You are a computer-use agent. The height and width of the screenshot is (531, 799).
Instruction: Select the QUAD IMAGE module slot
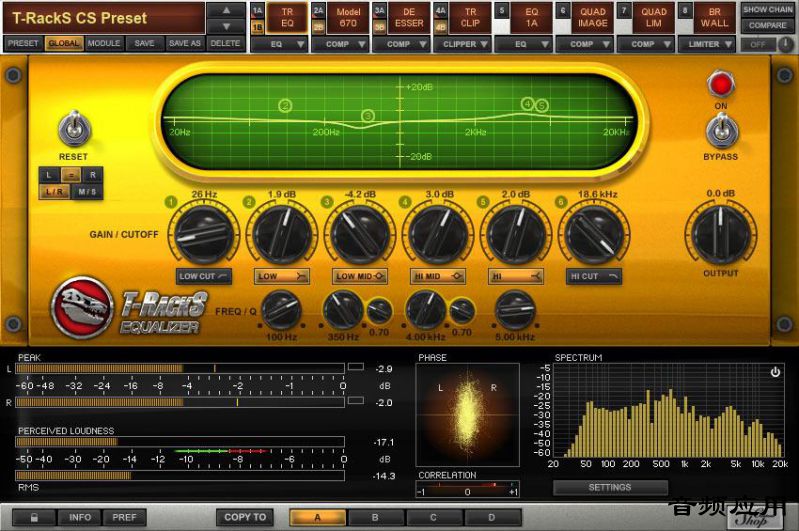(593, 18)
